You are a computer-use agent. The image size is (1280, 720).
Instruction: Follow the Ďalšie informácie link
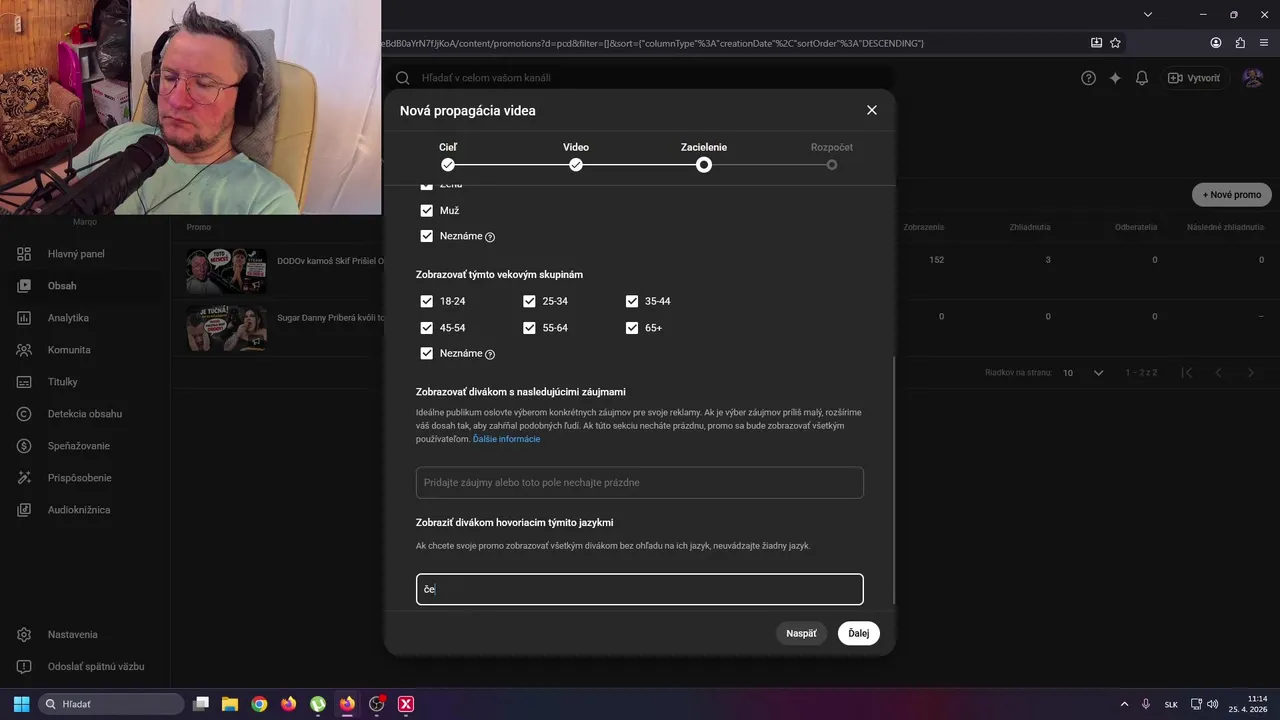506,439
